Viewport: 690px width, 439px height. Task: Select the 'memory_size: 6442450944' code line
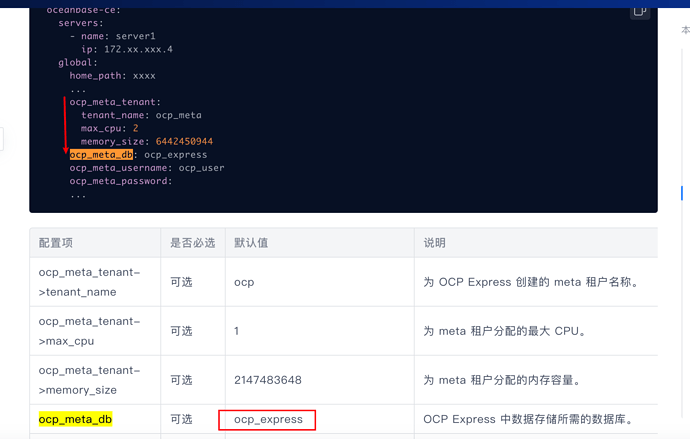pos(147,142)
